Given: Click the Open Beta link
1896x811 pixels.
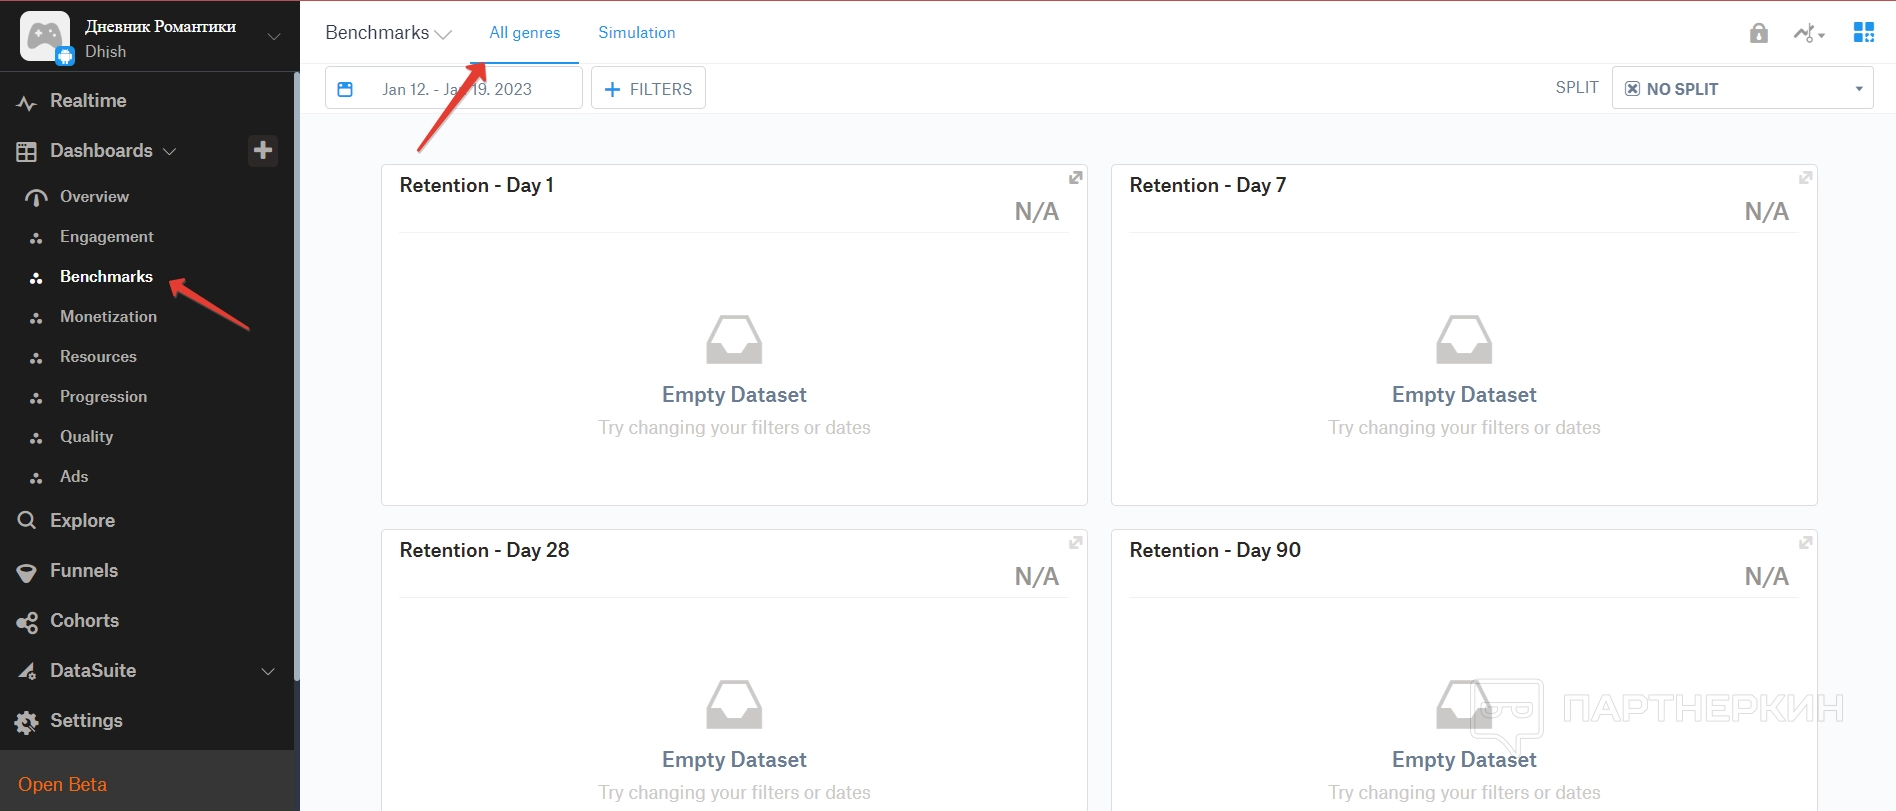Looking at the screenshot, I should click(x=62, y=785).
